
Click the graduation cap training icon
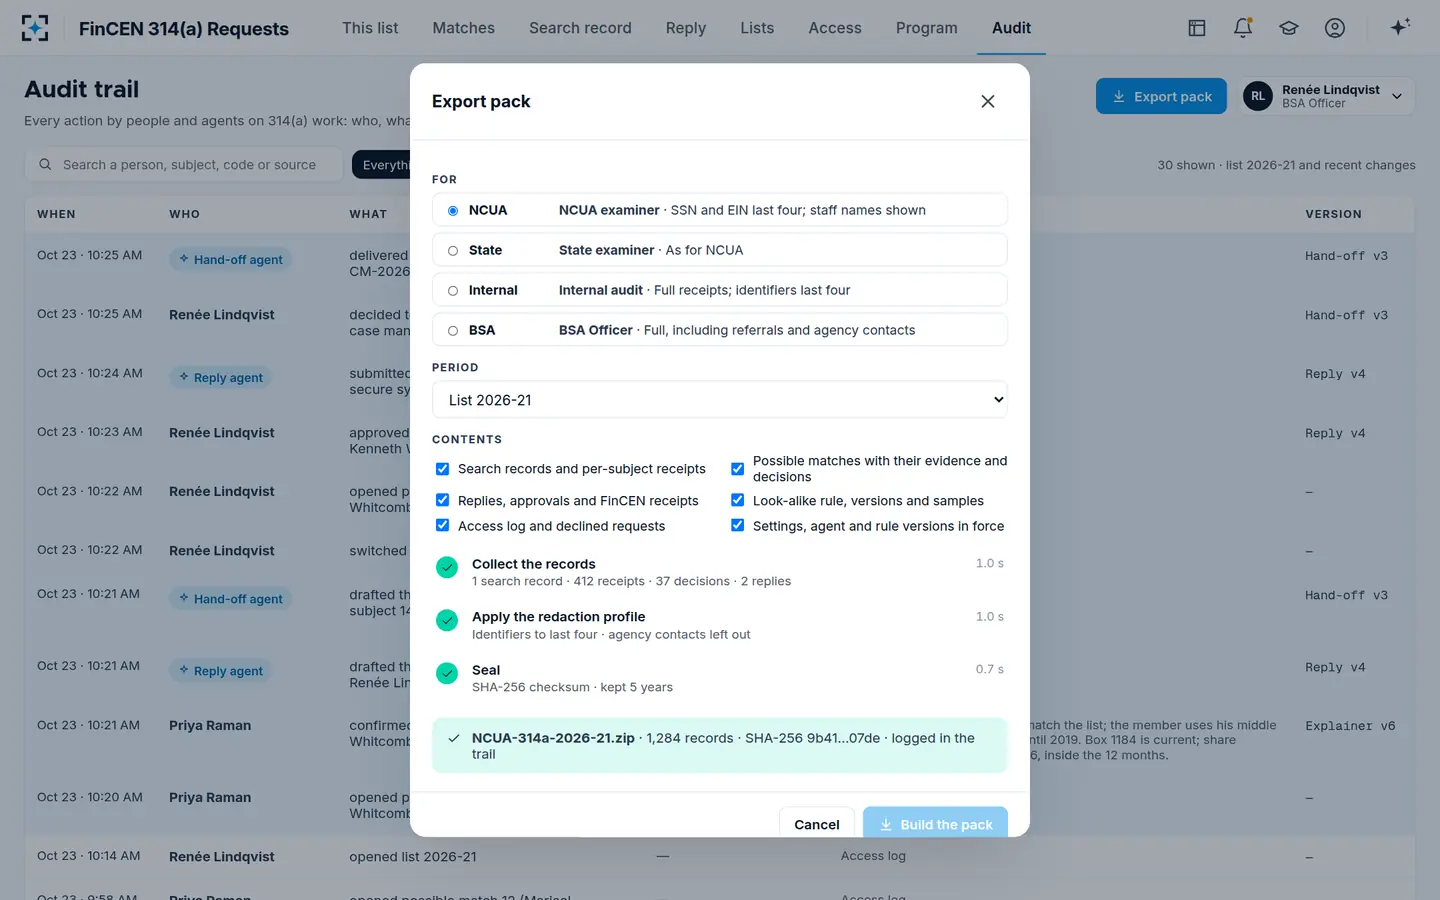coord(1289,28)
